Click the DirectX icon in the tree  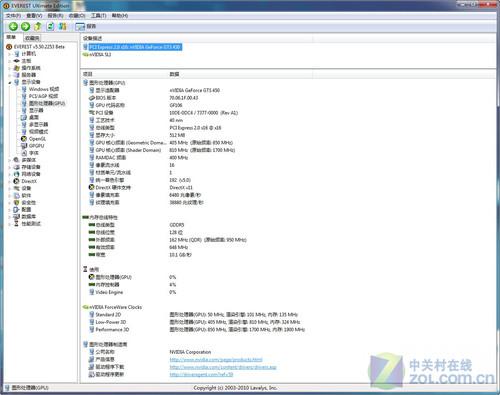16,181
